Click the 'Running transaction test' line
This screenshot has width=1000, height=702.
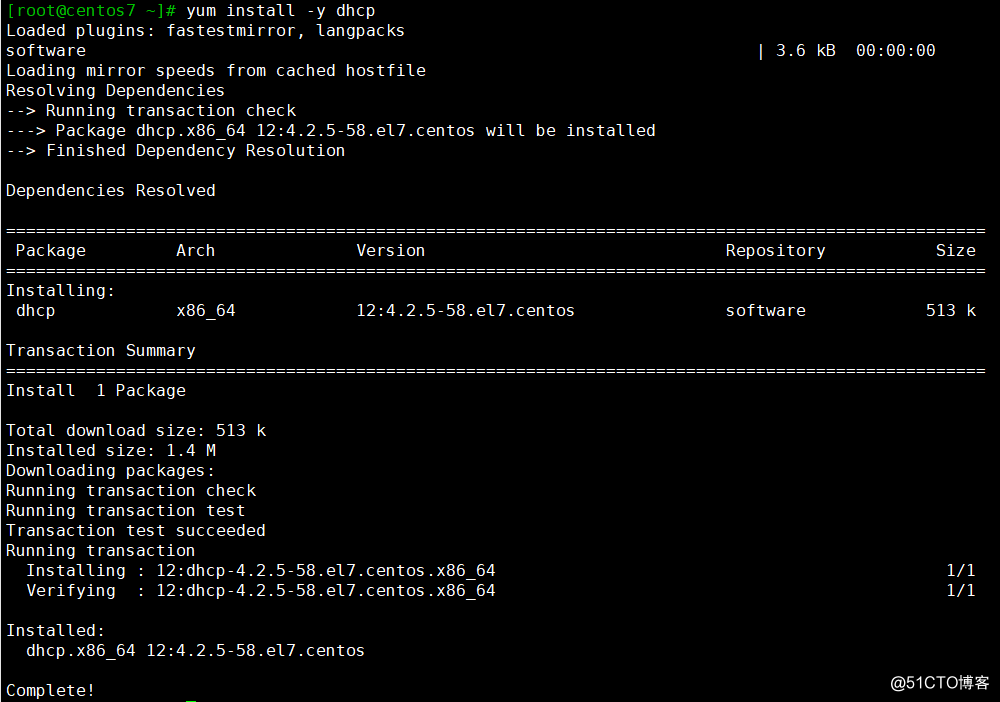point(126,510)
